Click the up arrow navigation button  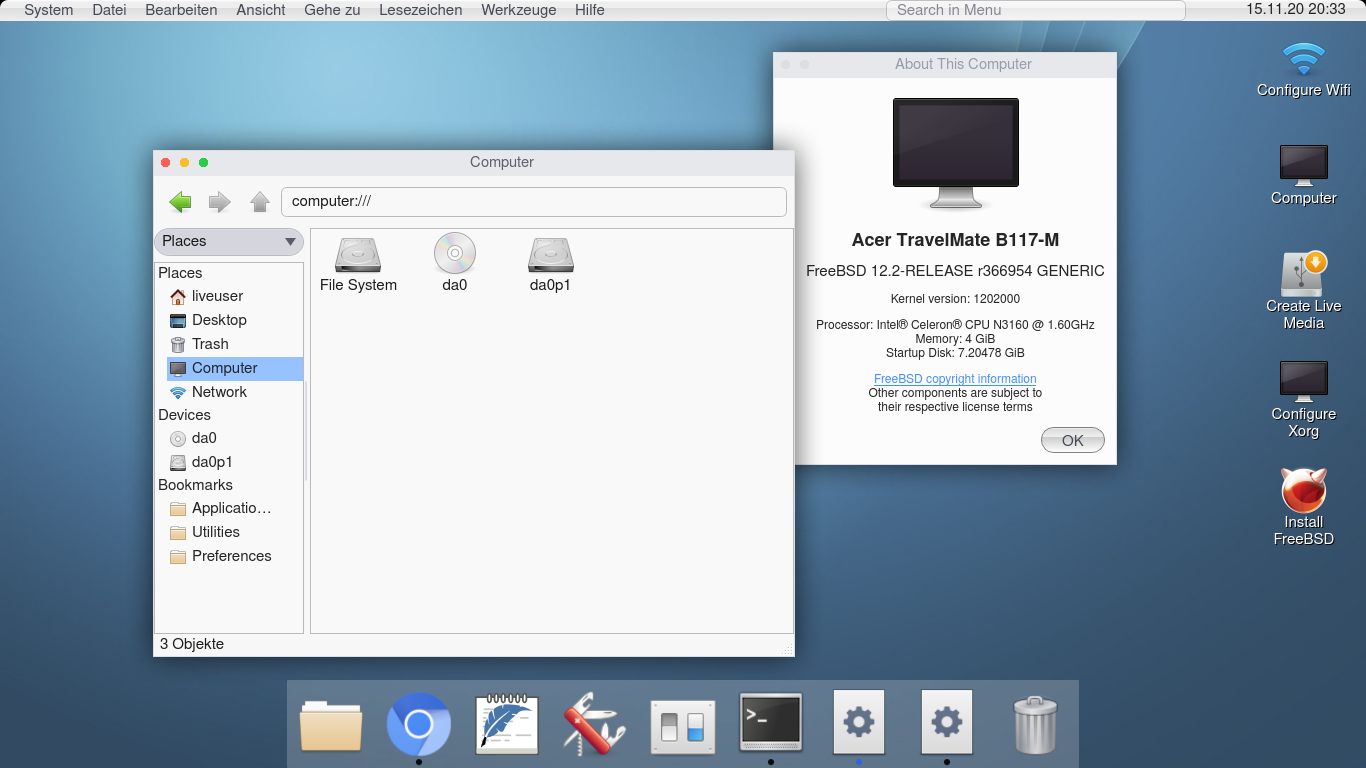(x=259, y=202)
